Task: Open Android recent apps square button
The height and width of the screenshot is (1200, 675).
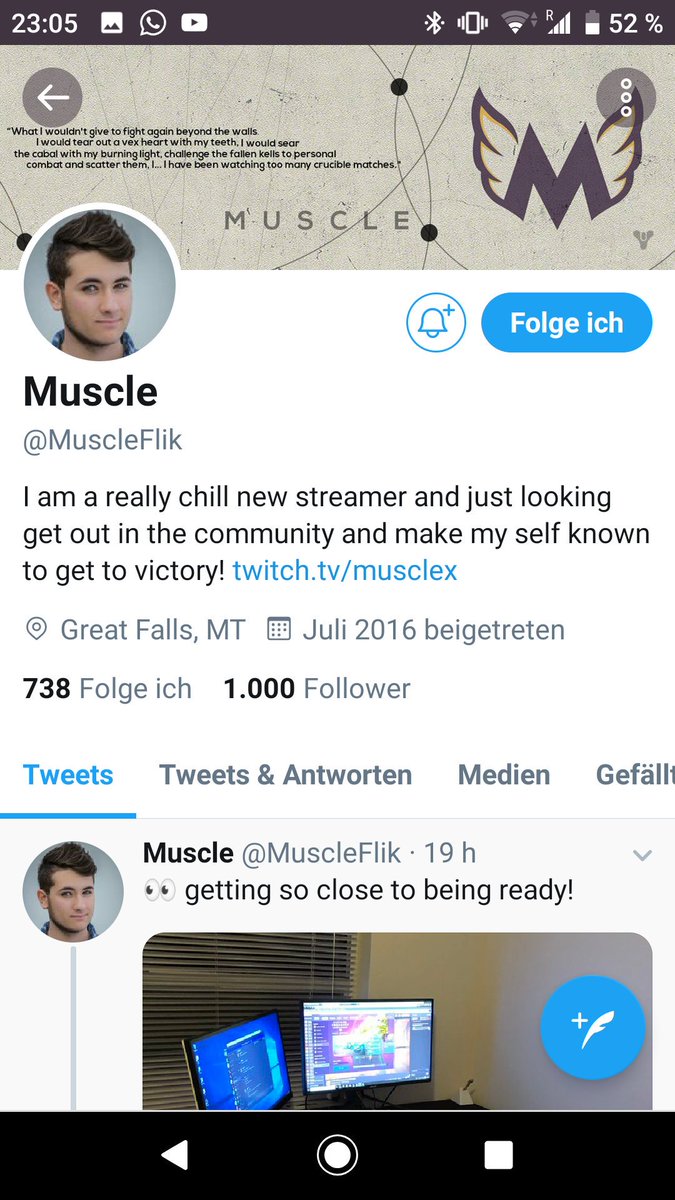Action: 498,1155
